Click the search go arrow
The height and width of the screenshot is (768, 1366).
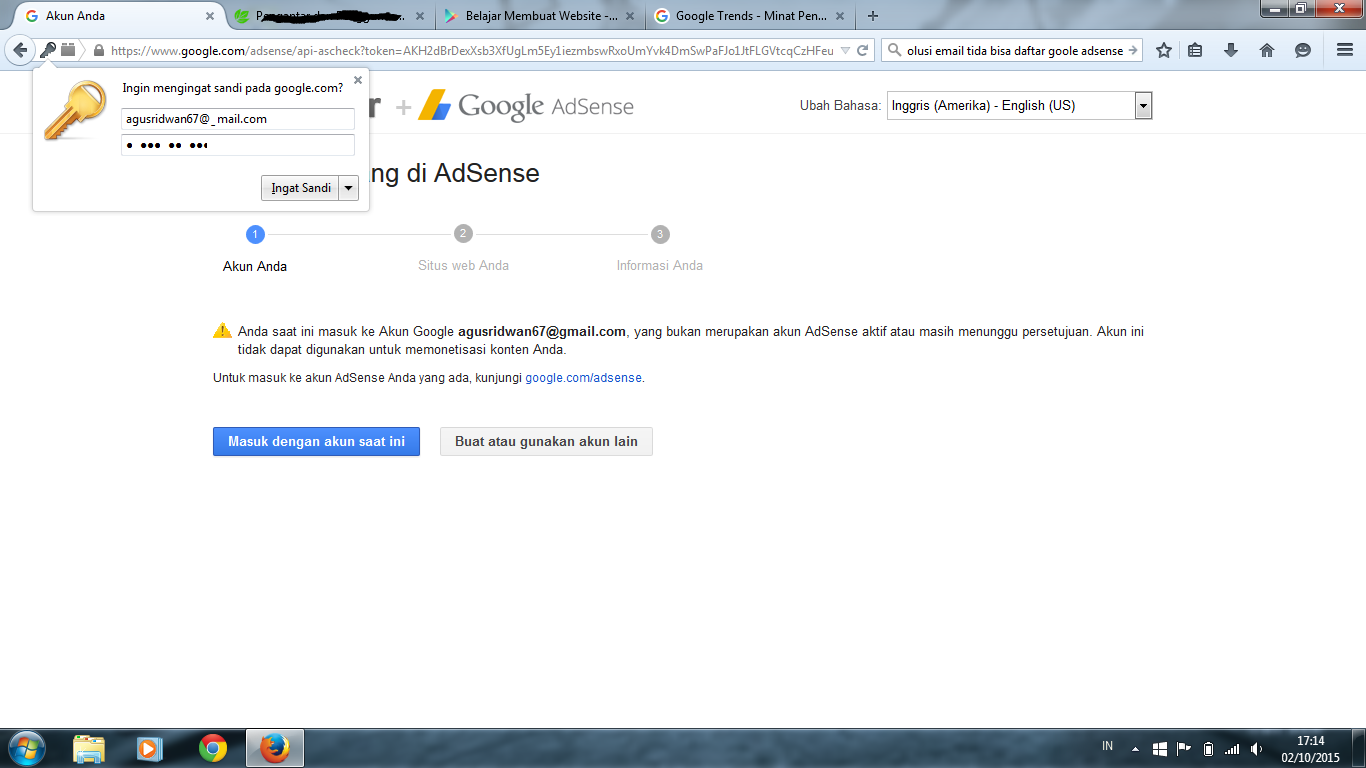coord(1132,50)
